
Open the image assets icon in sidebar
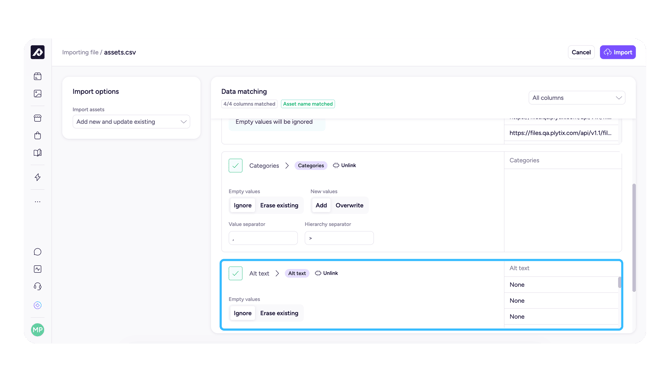tap(38, 94)
